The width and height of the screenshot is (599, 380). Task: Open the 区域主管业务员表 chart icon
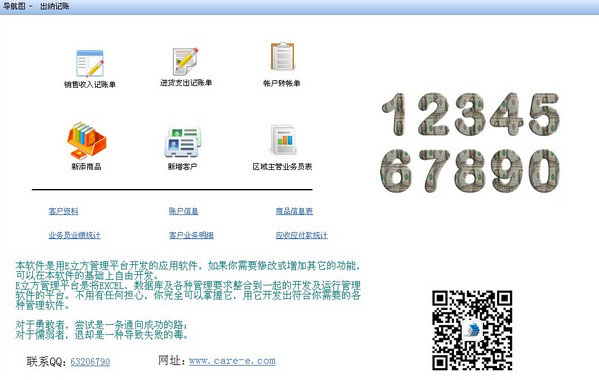pos(283,140)
